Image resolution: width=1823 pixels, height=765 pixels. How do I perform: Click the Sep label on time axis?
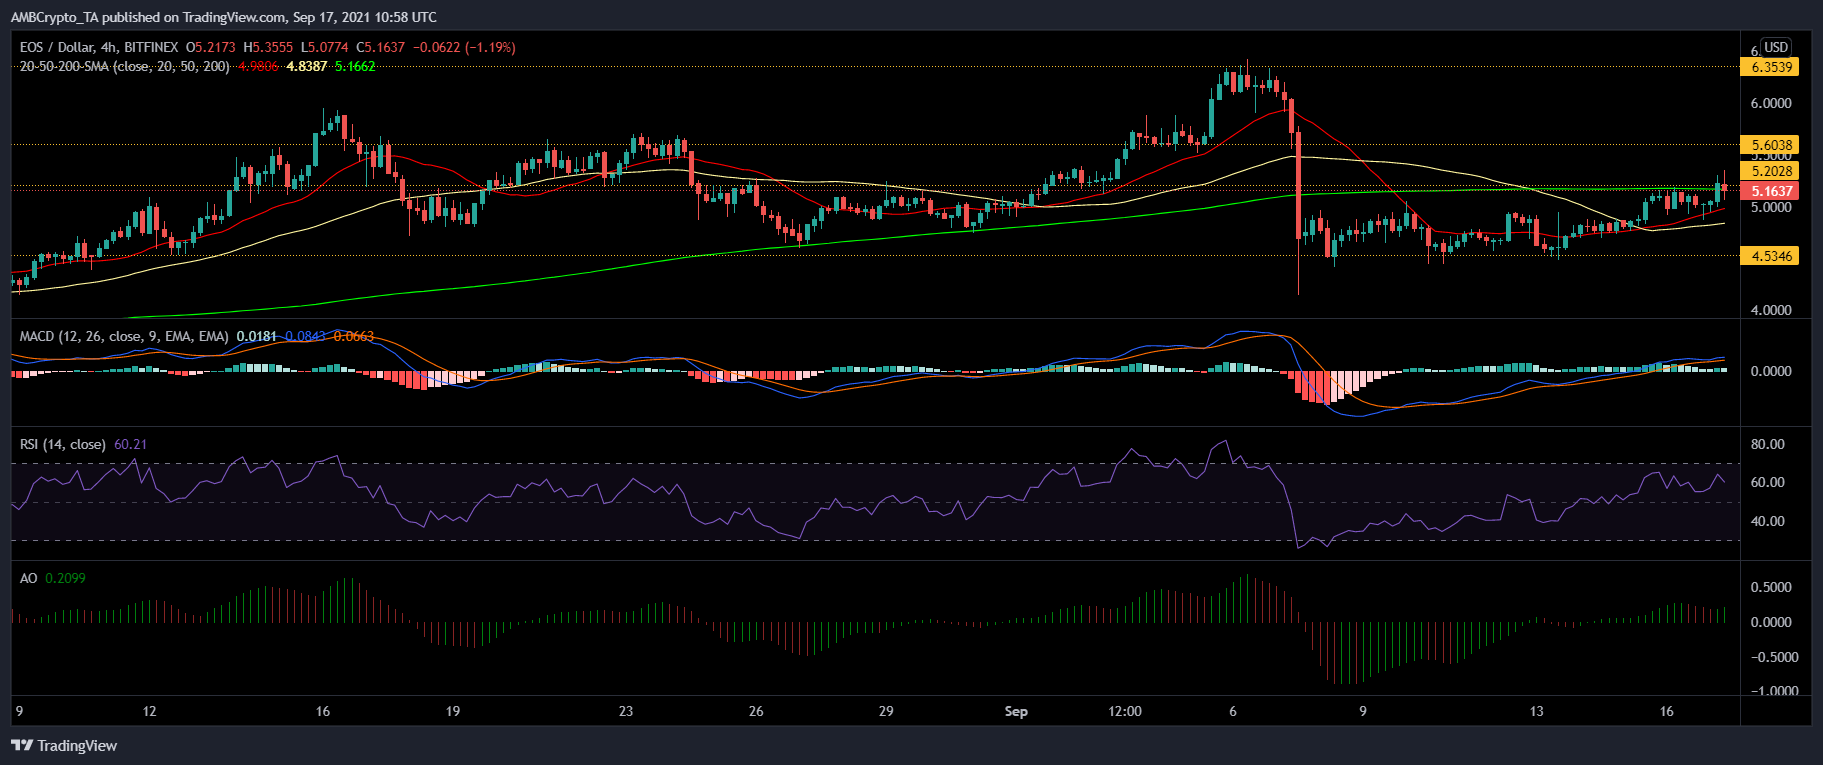[x=1016, y=712]
